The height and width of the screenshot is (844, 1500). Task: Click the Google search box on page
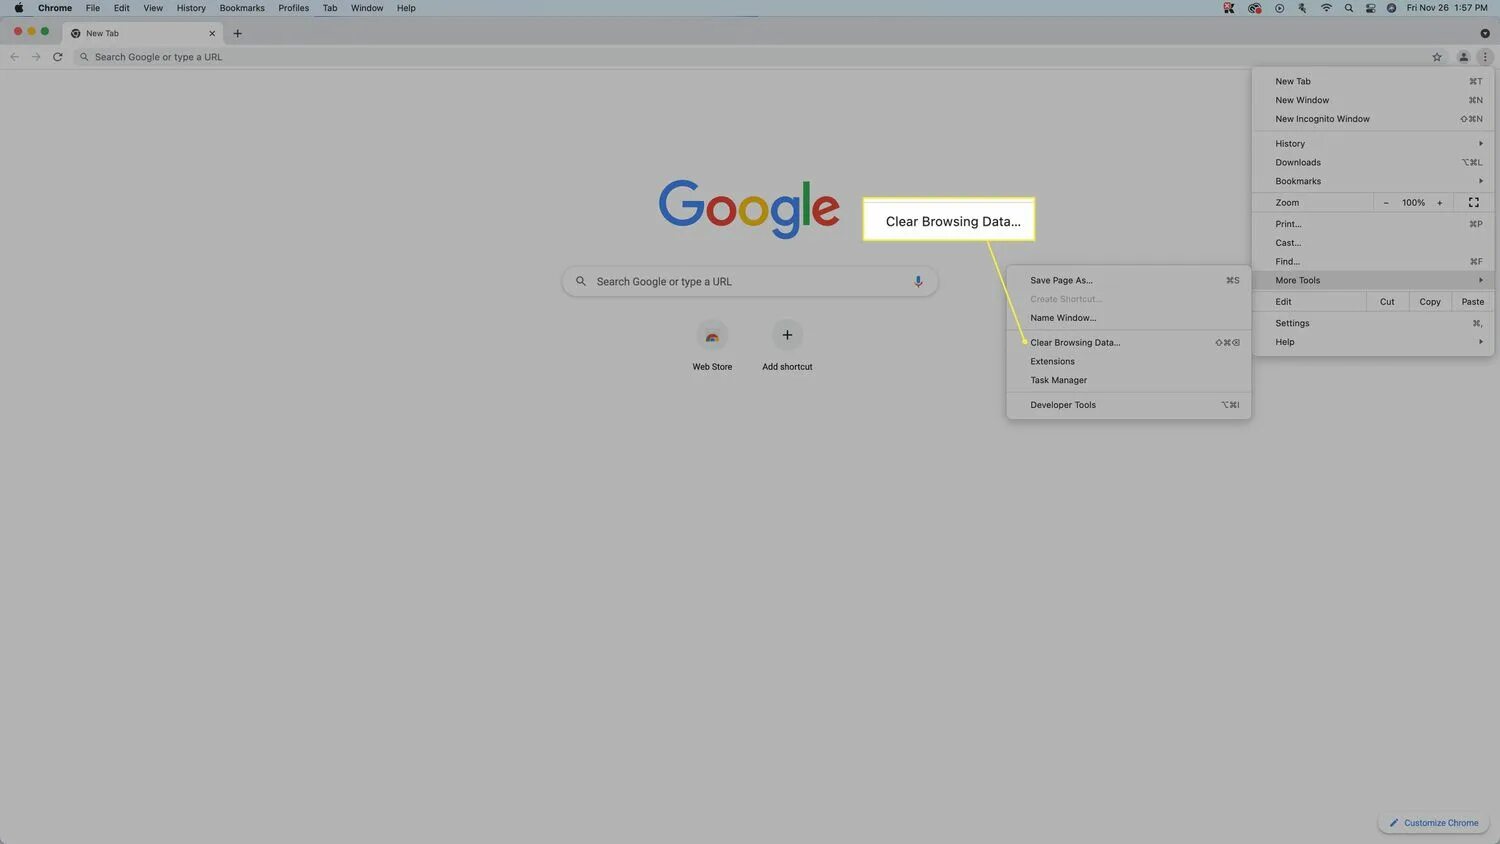point(750,281)
